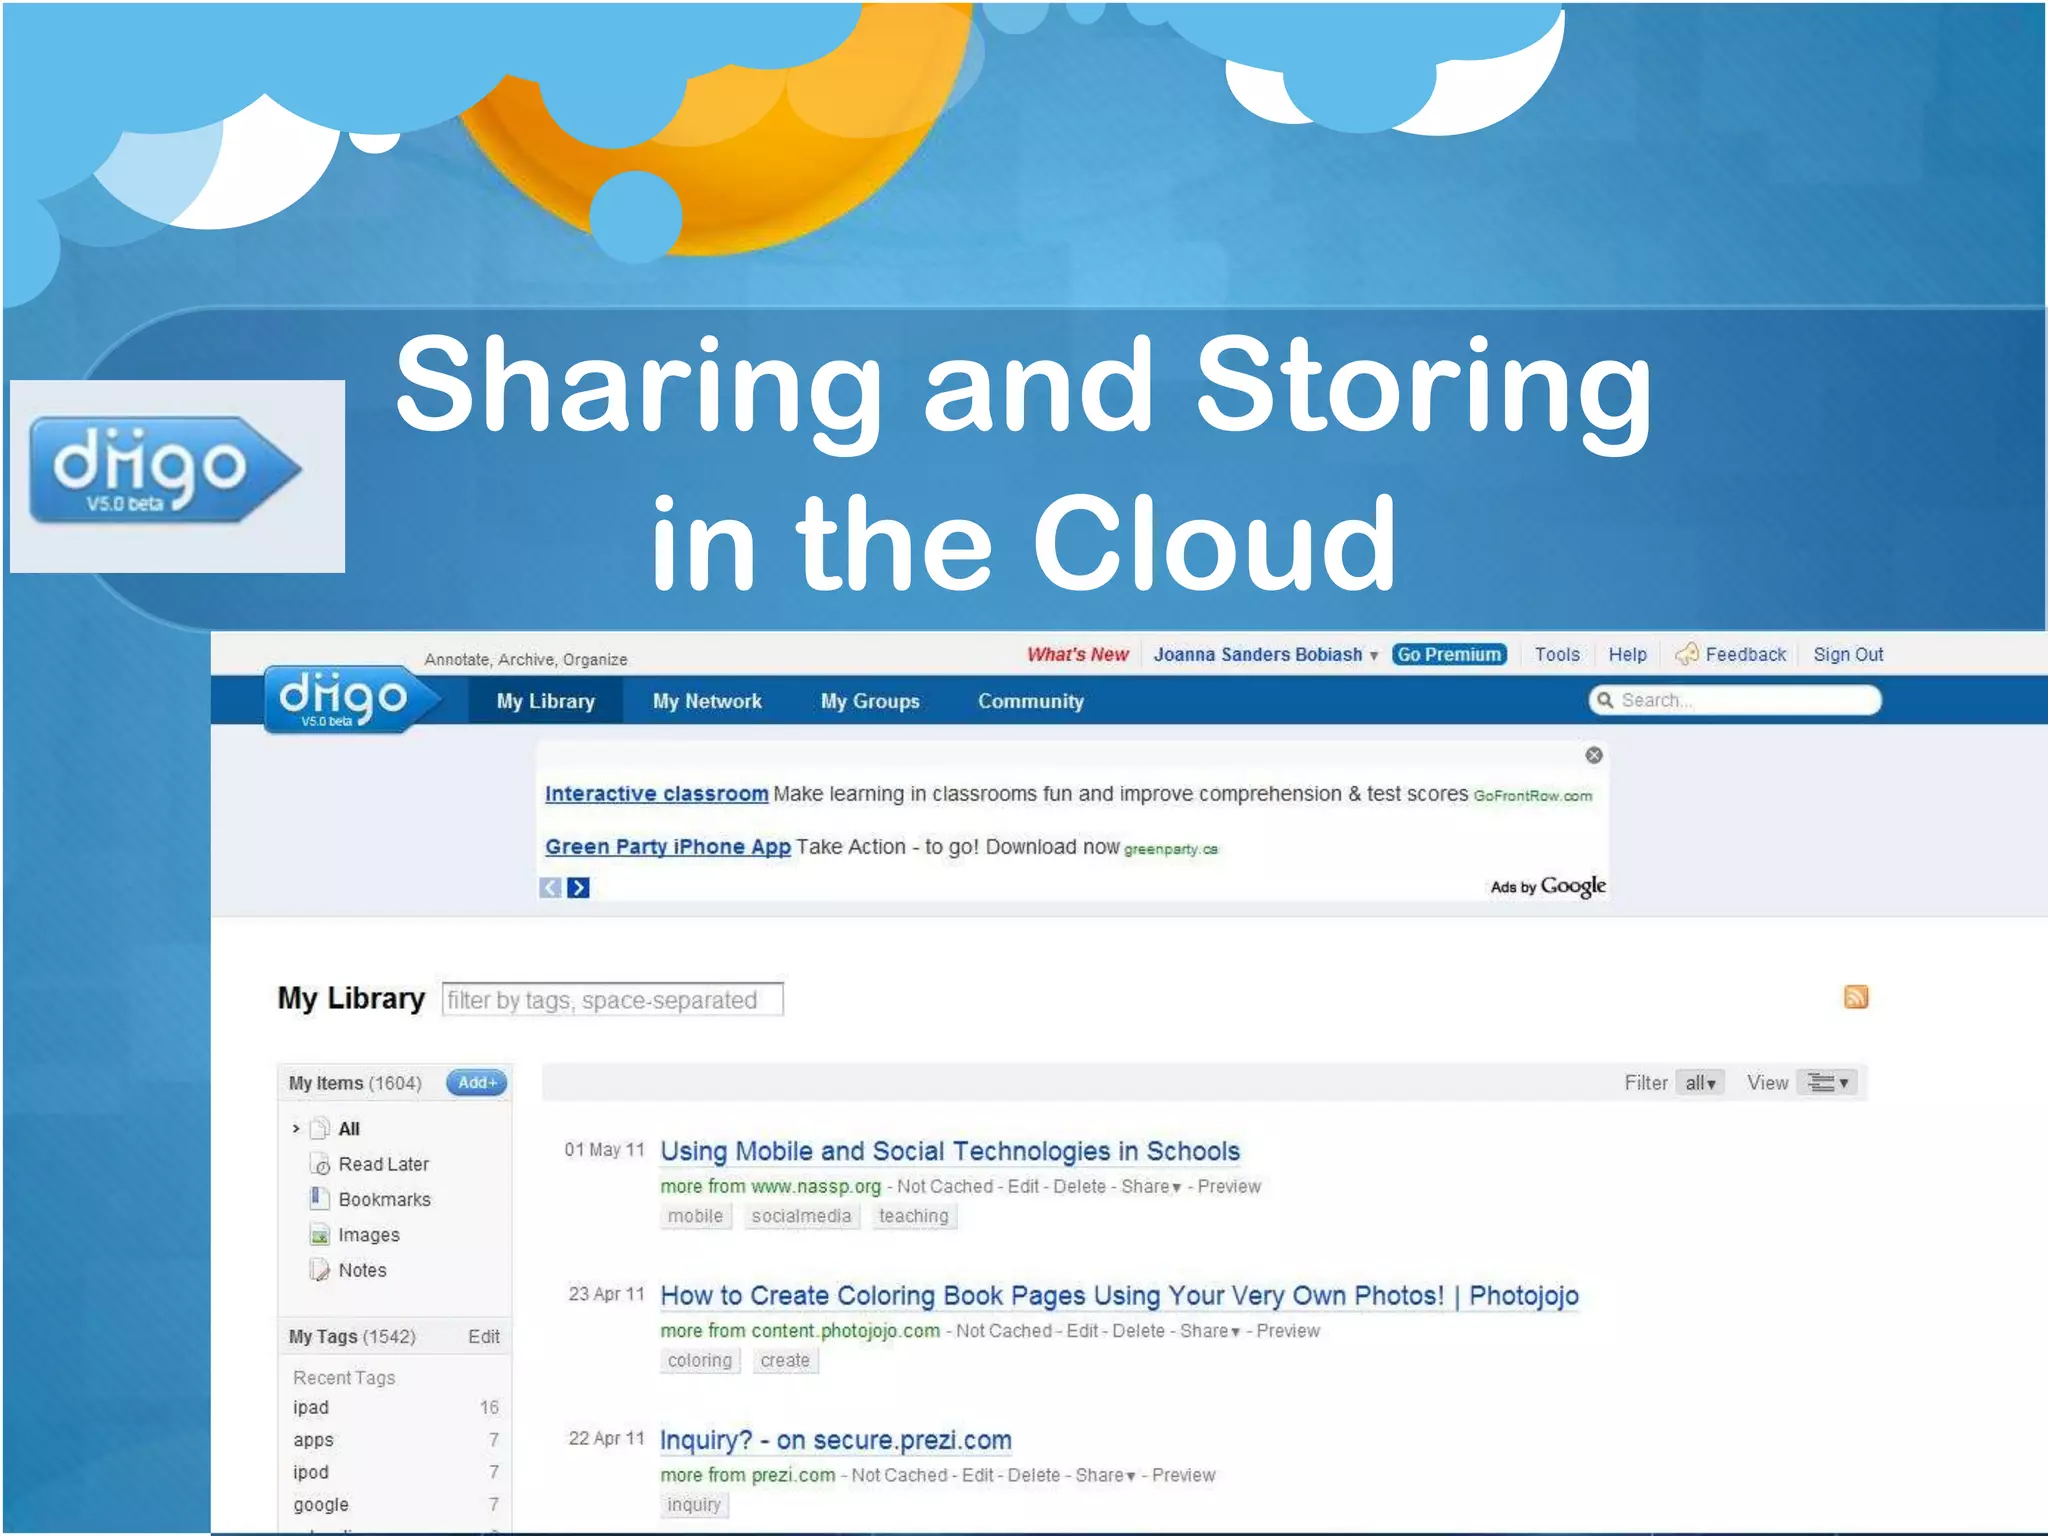Screen dimensions: 2048x1536
Task: Click the next ad arrow icon
Action: (x=578, y=887)
